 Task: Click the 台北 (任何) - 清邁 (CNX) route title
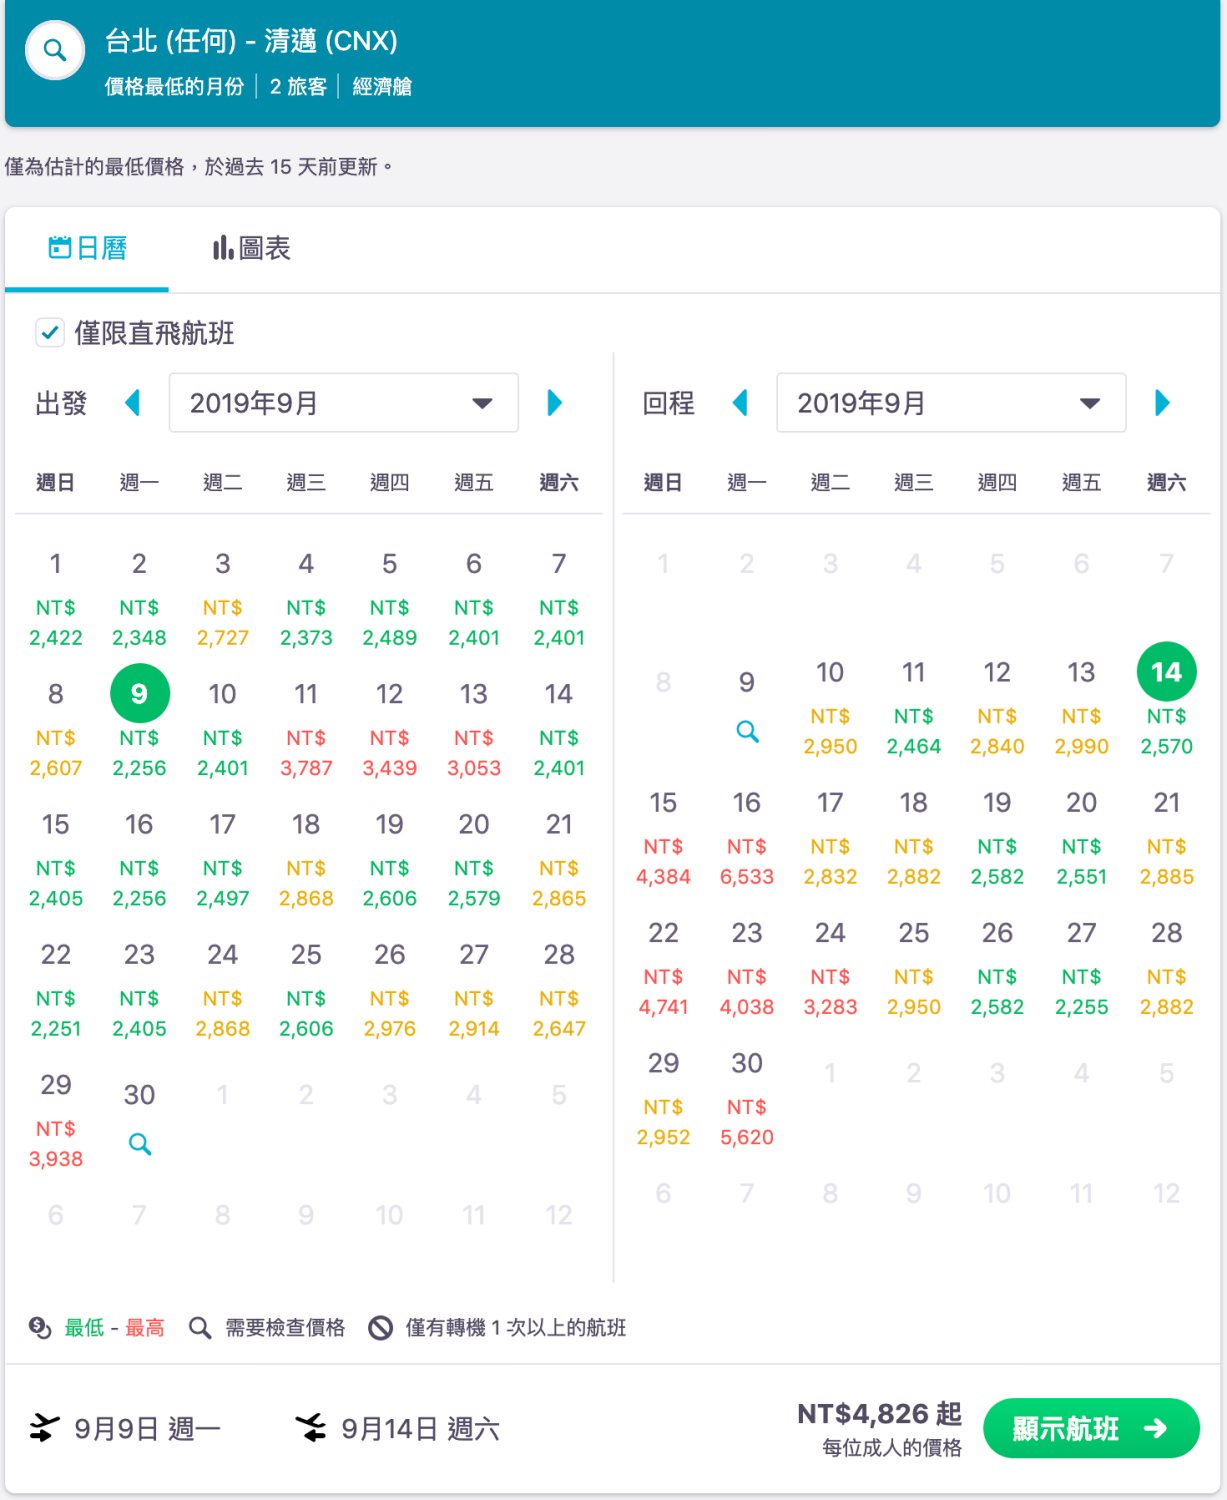tap(251, 41)
